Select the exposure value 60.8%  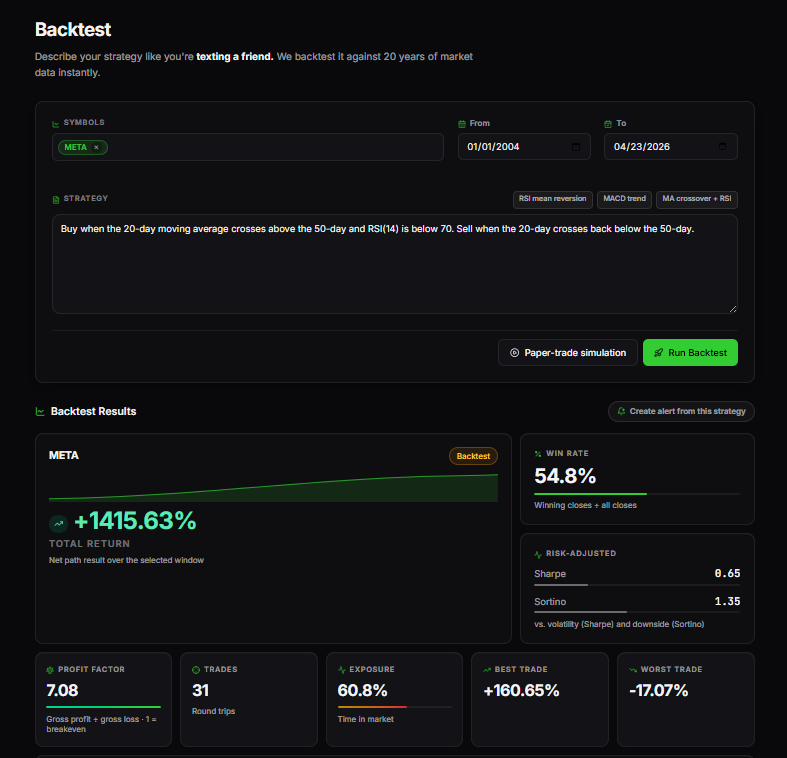click(x=362, y=691)
